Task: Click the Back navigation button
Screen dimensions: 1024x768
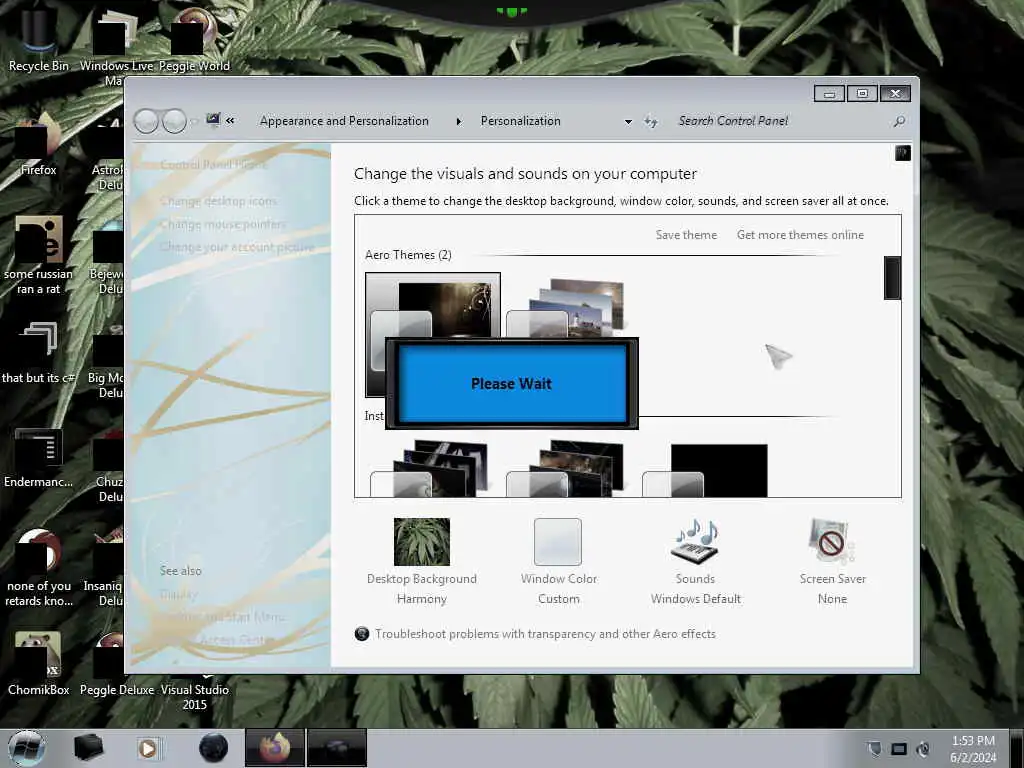Action: [146, 121]
